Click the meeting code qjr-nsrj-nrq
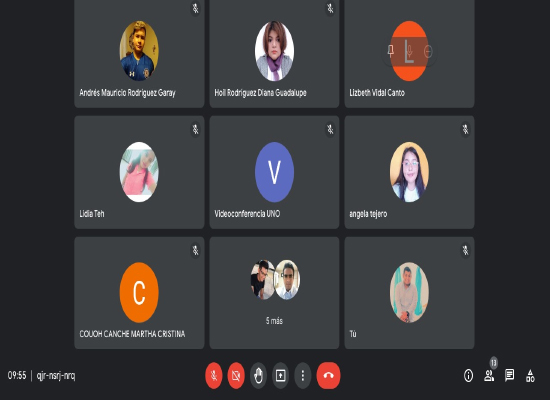Screen dimensions: 550x400 coord(56,375)
